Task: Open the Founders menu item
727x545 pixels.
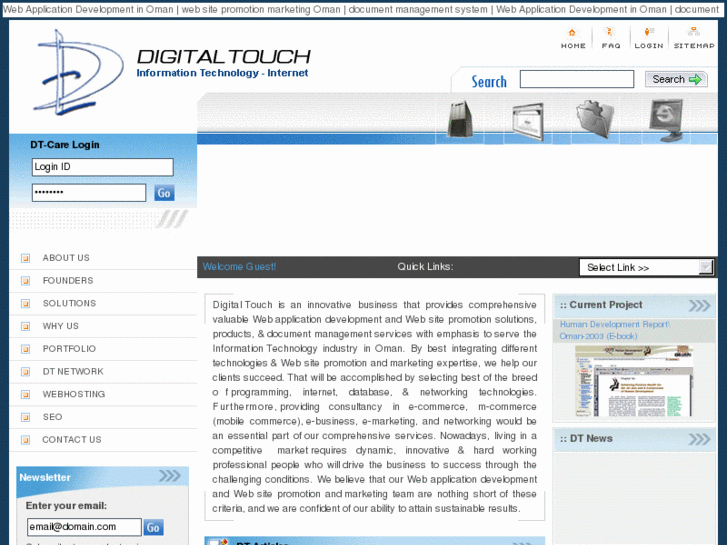Action: [68, 281]
